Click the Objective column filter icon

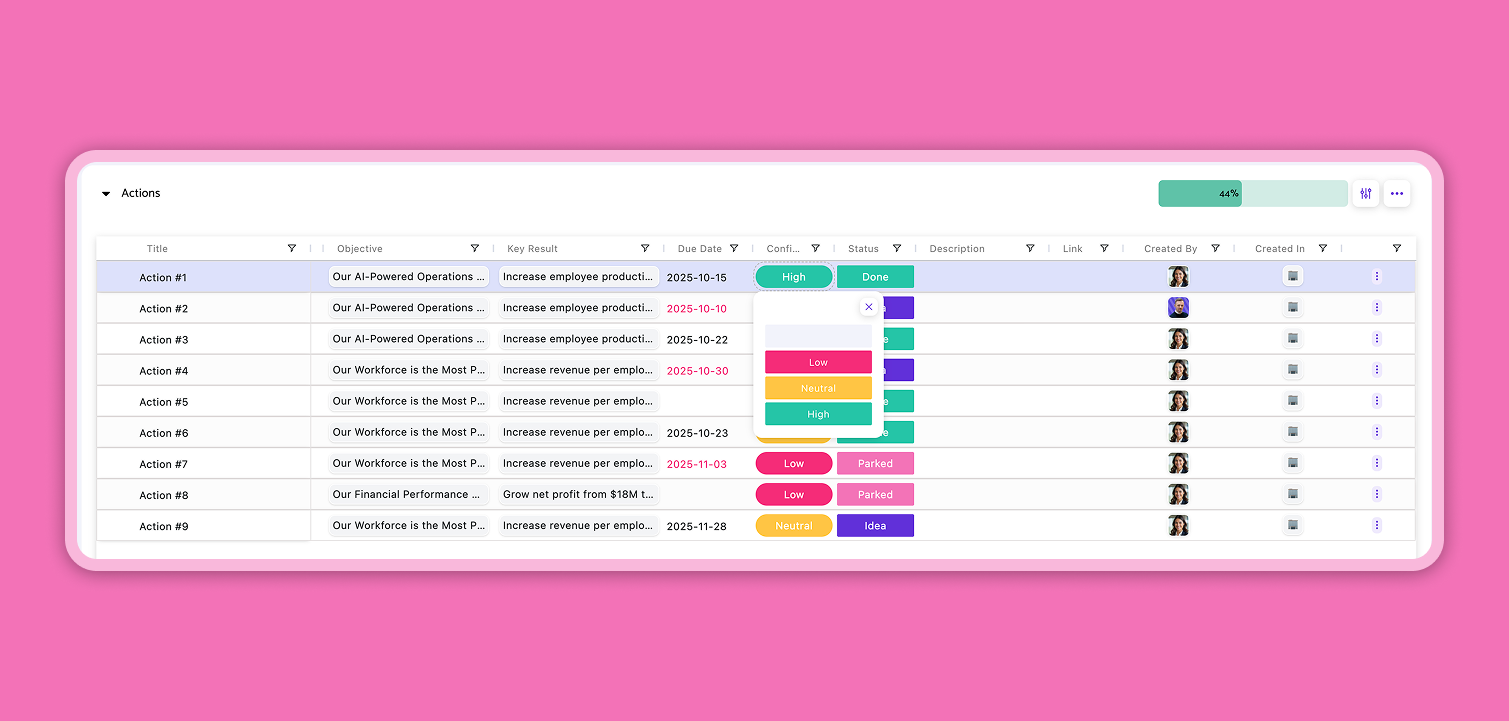pos(475,249)
